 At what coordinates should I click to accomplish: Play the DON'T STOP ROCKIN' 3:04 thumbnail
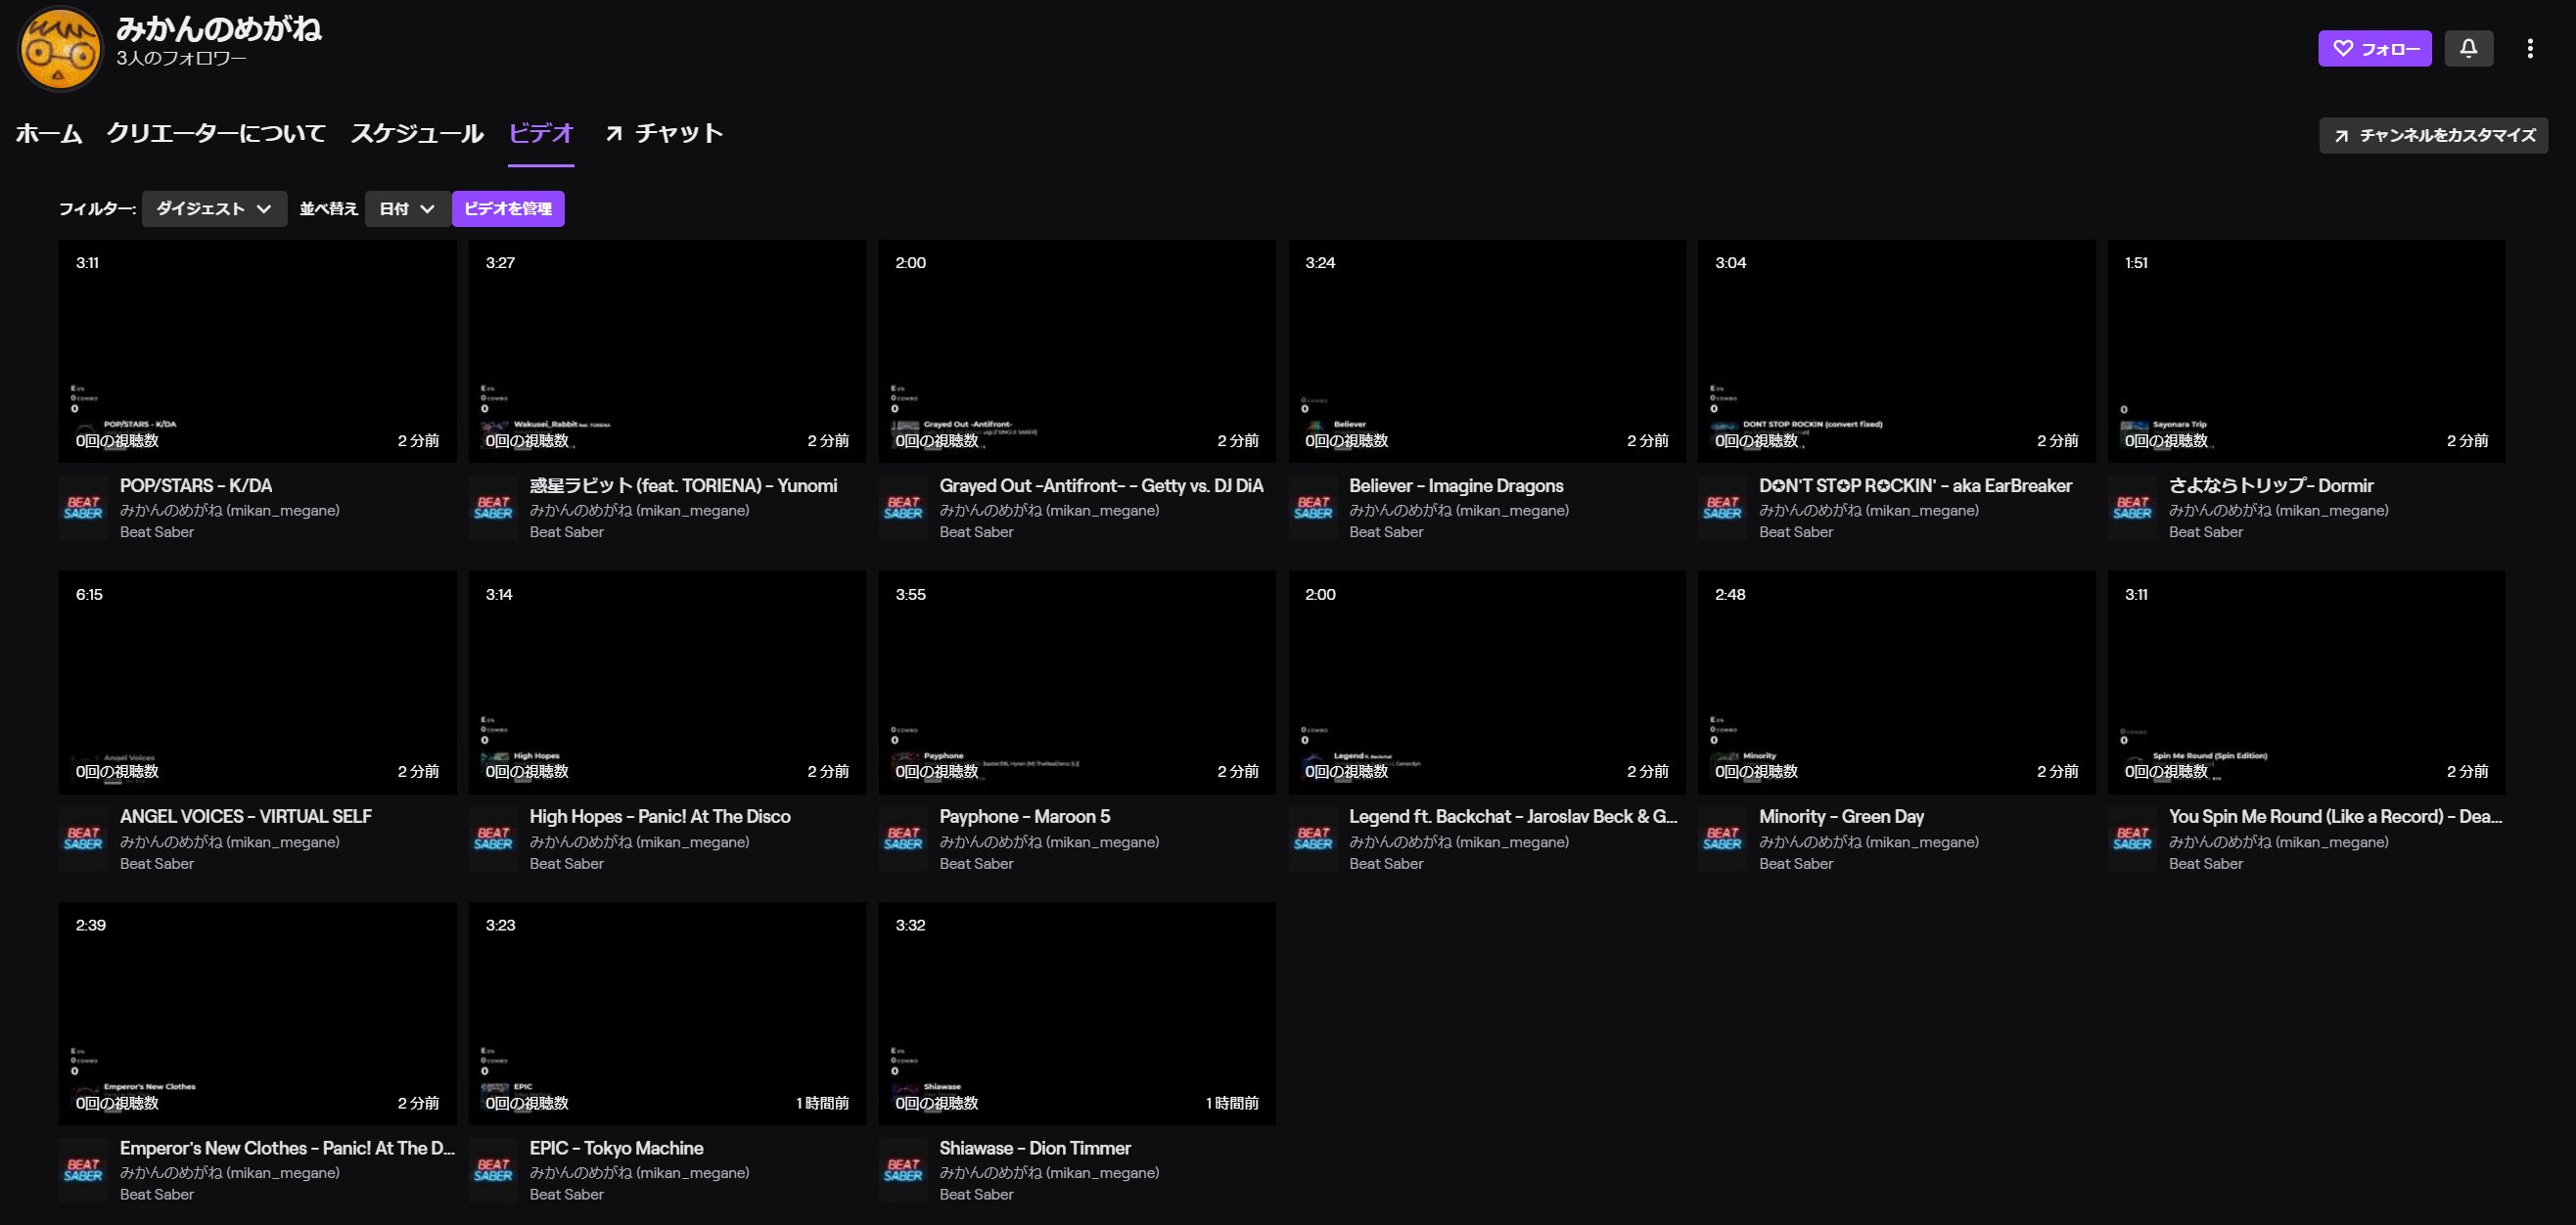[1897, 351]
